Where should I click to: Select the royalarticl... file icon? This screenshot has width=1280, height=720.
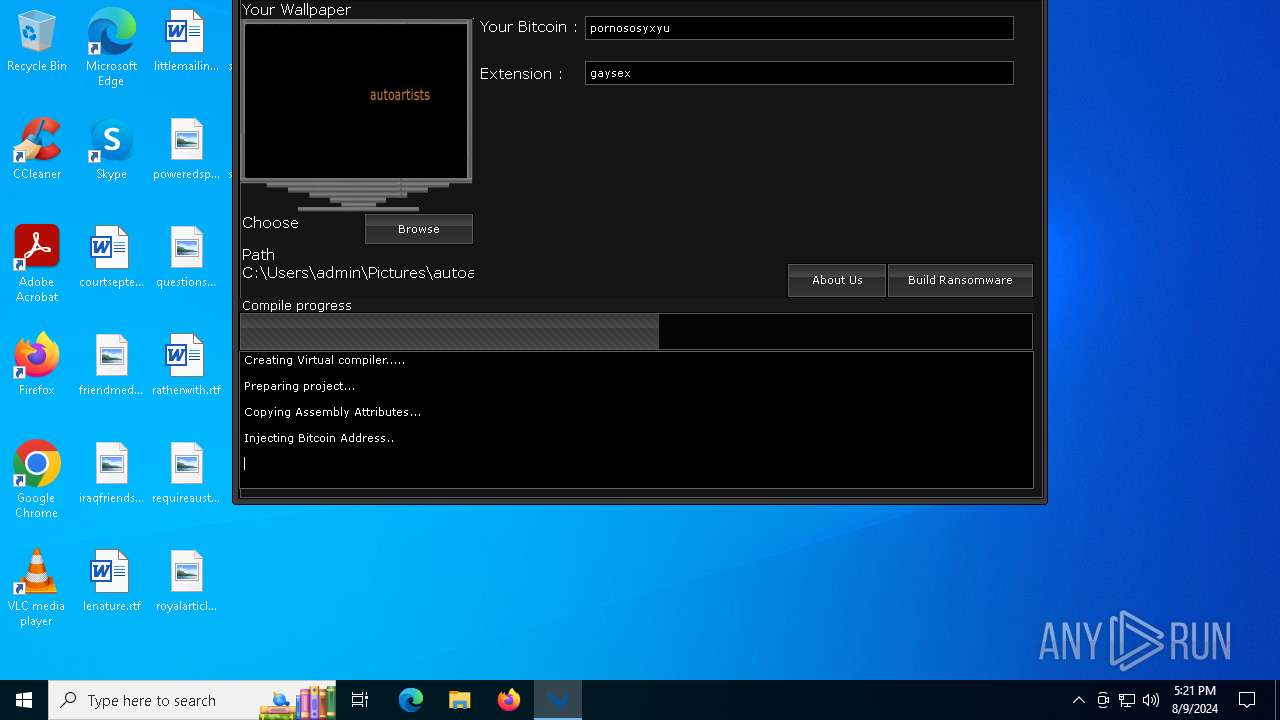(x=186, y=582)
